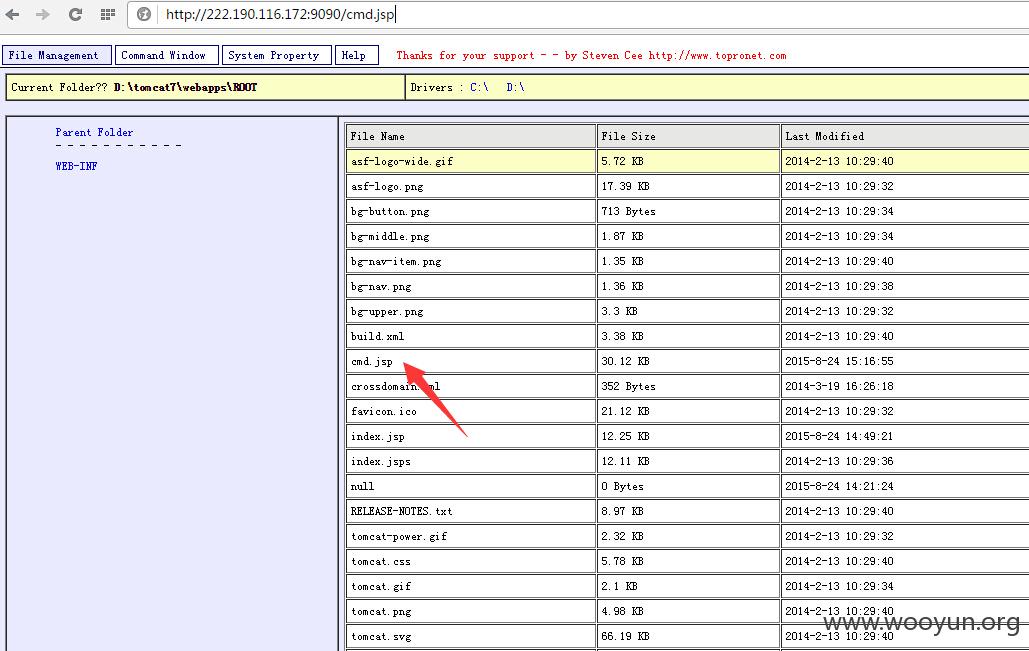The width and height of the screenshot is (1029, 651).
Task: Click date 2015-8-24 15:16:55
Action: (839, 362)
